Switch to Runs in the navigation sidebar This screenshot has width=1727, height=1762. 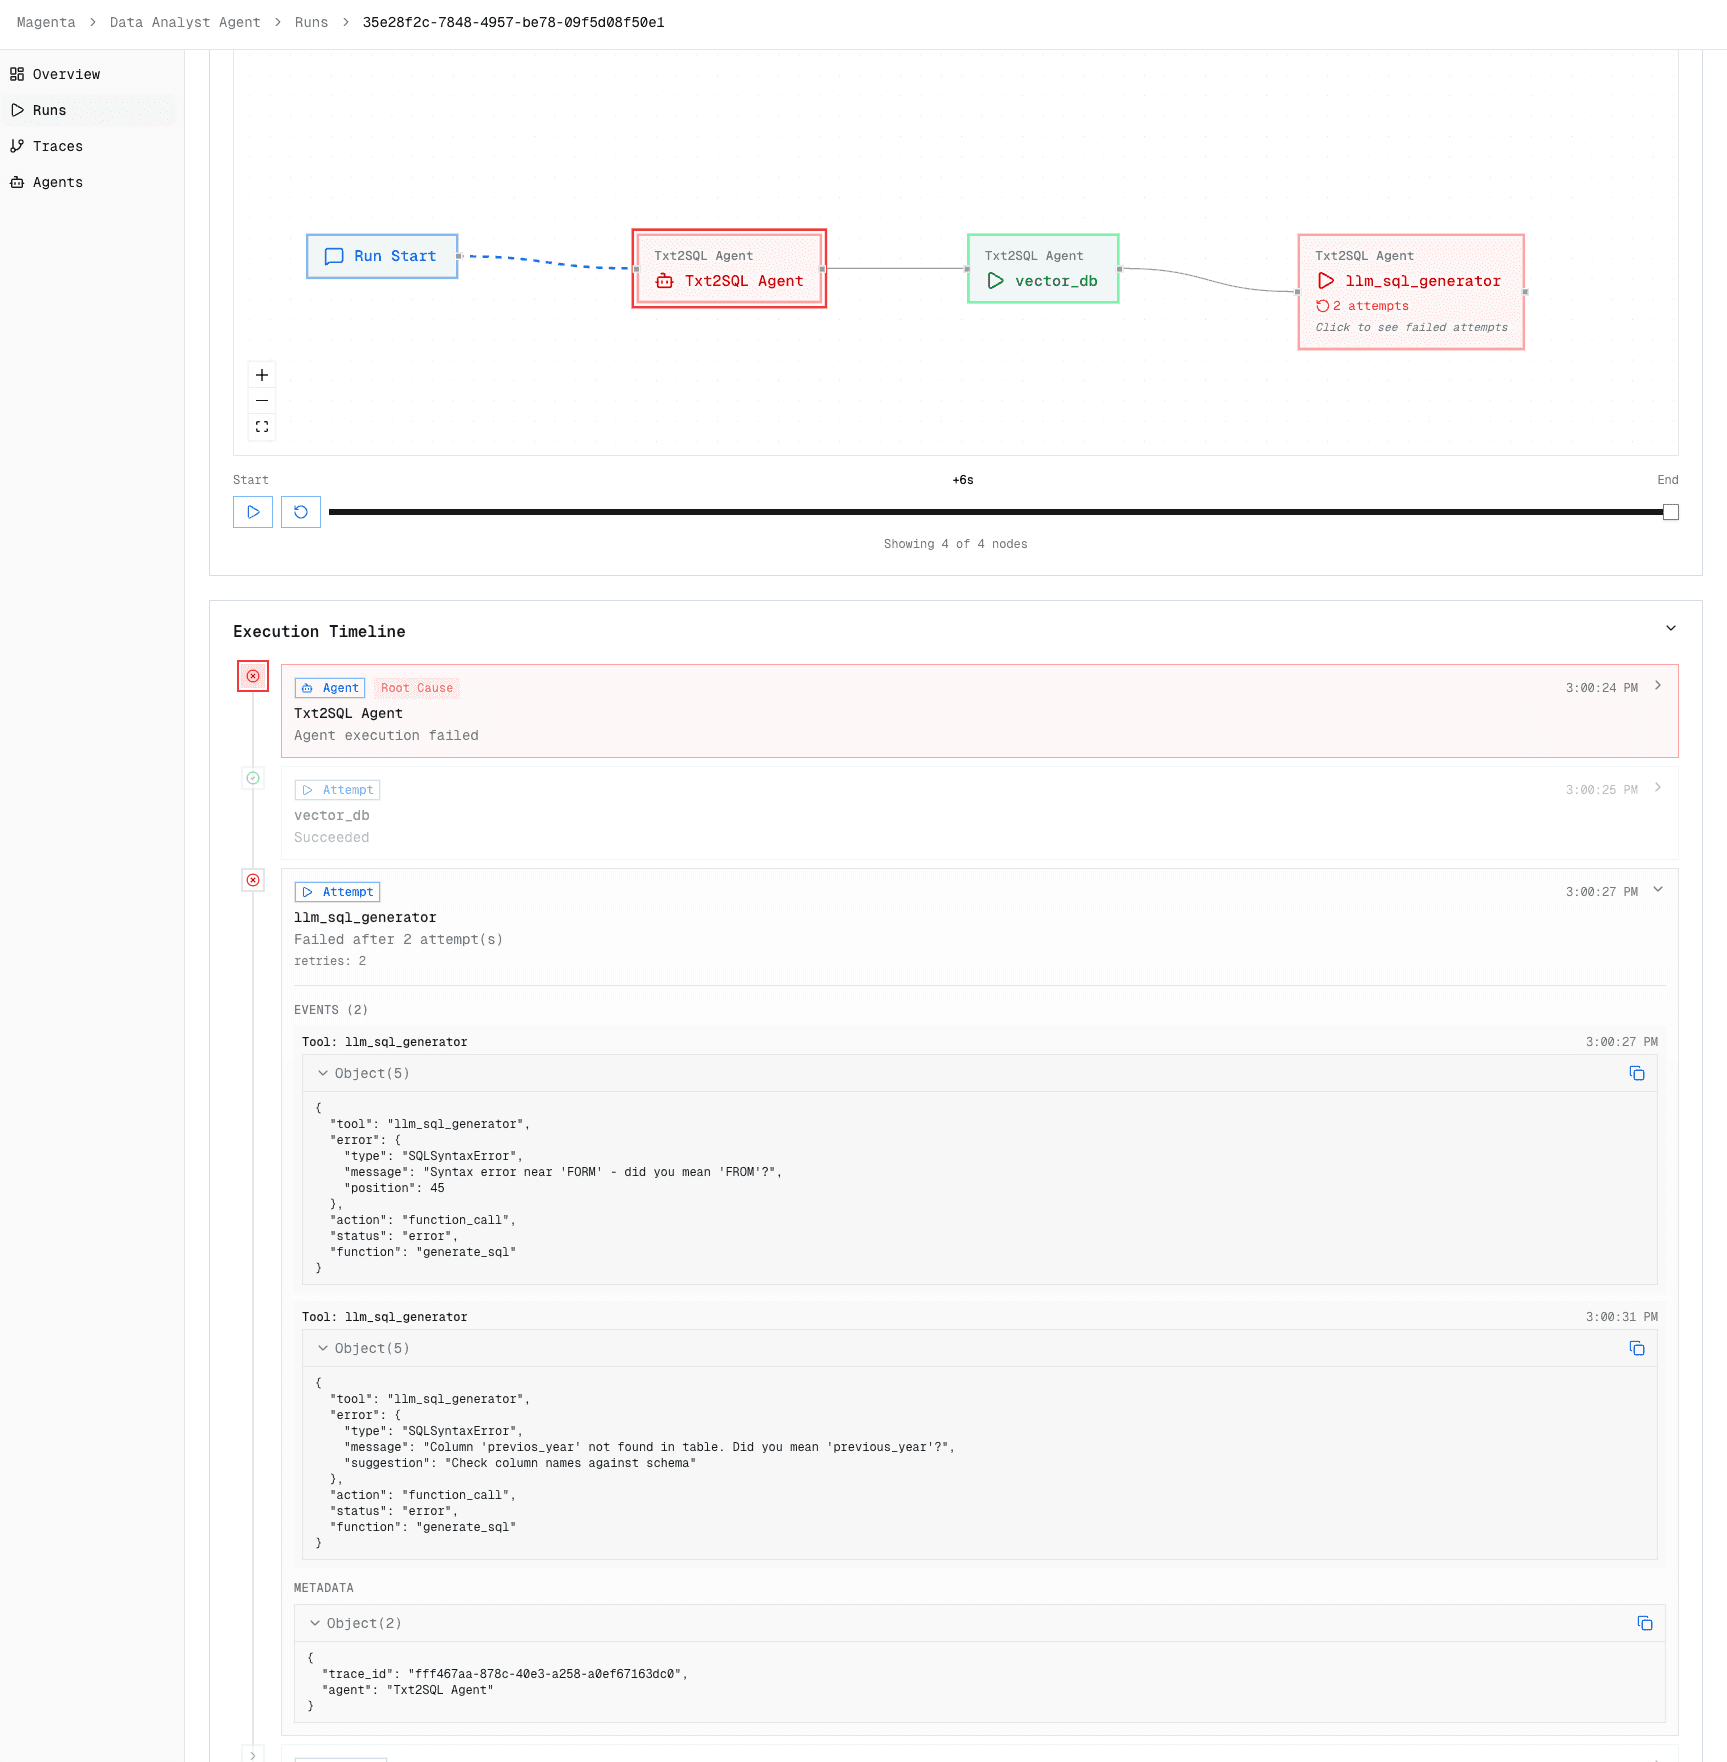[x=48, y=109]
